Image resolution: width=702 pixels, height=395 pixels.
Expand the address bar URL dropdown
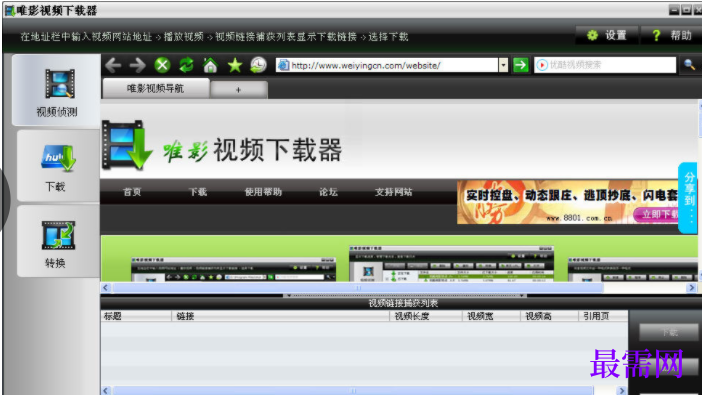[504, 65]
